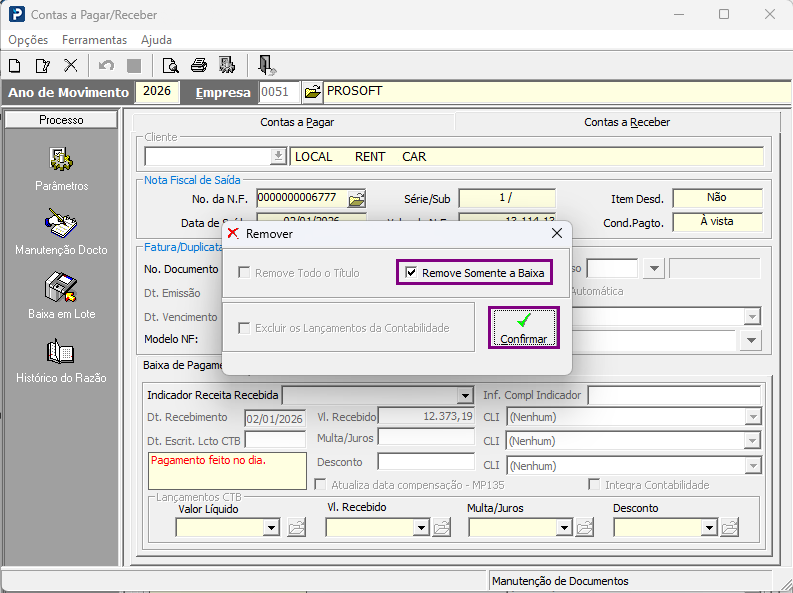The width and height of the screenshot is (793, 593).
Task: Click the Pagamento feito no dia. note box
Action: (x=227, y=471)
